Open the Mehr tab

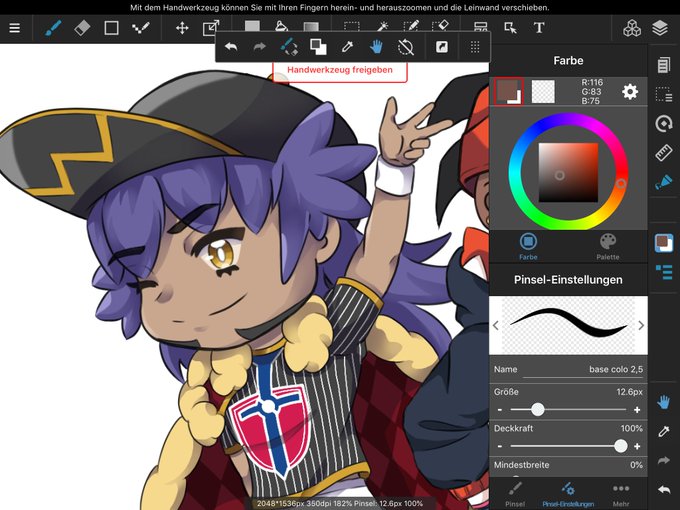pyautogui.click(x=621, y=494)
